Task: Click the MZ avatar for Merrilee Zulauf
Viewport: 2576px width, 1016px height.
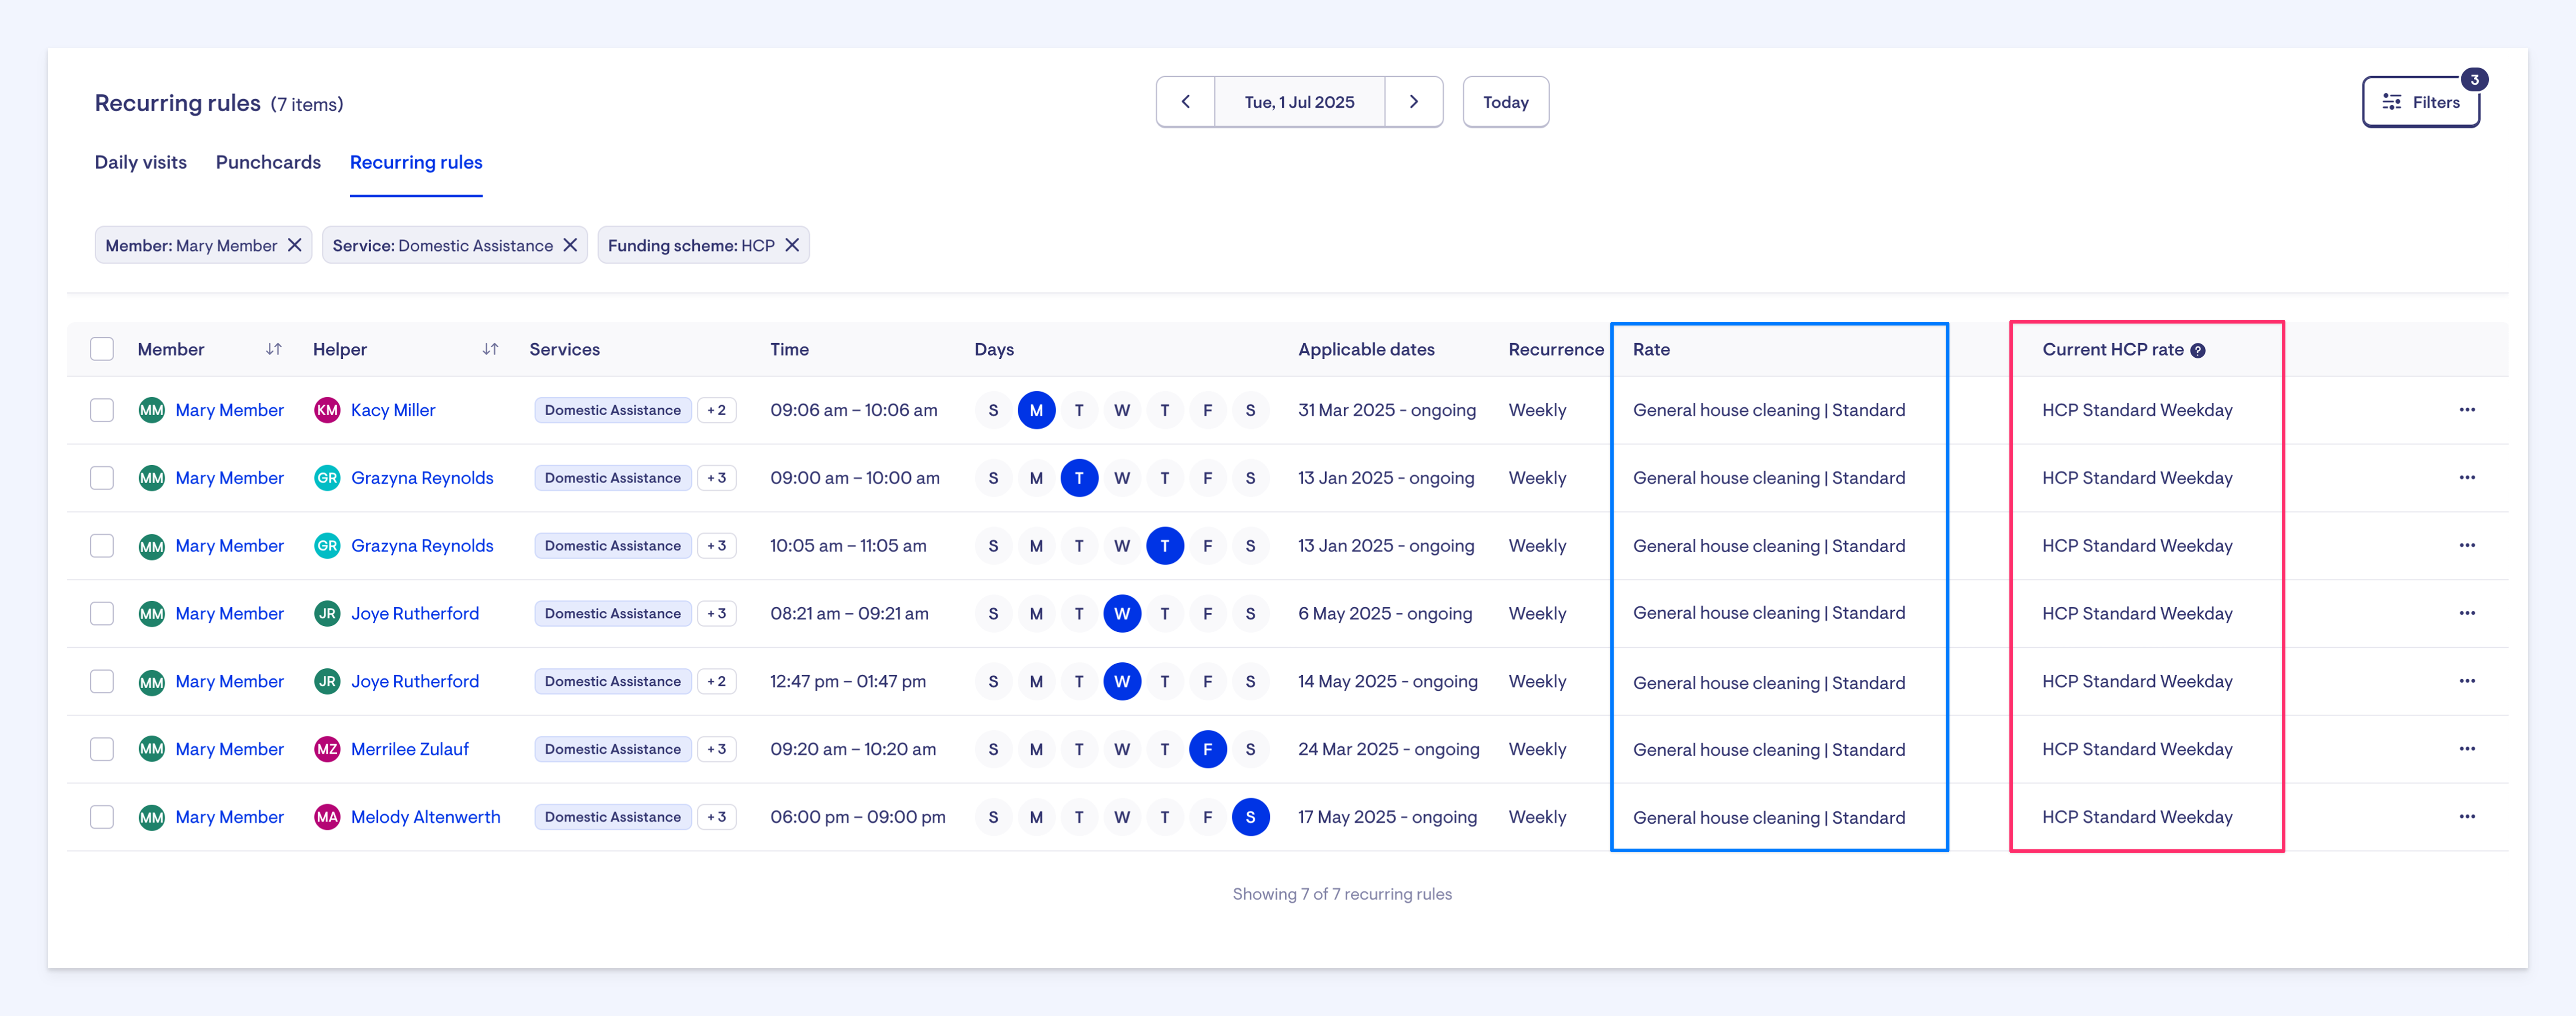Action: tap(327, 749)
